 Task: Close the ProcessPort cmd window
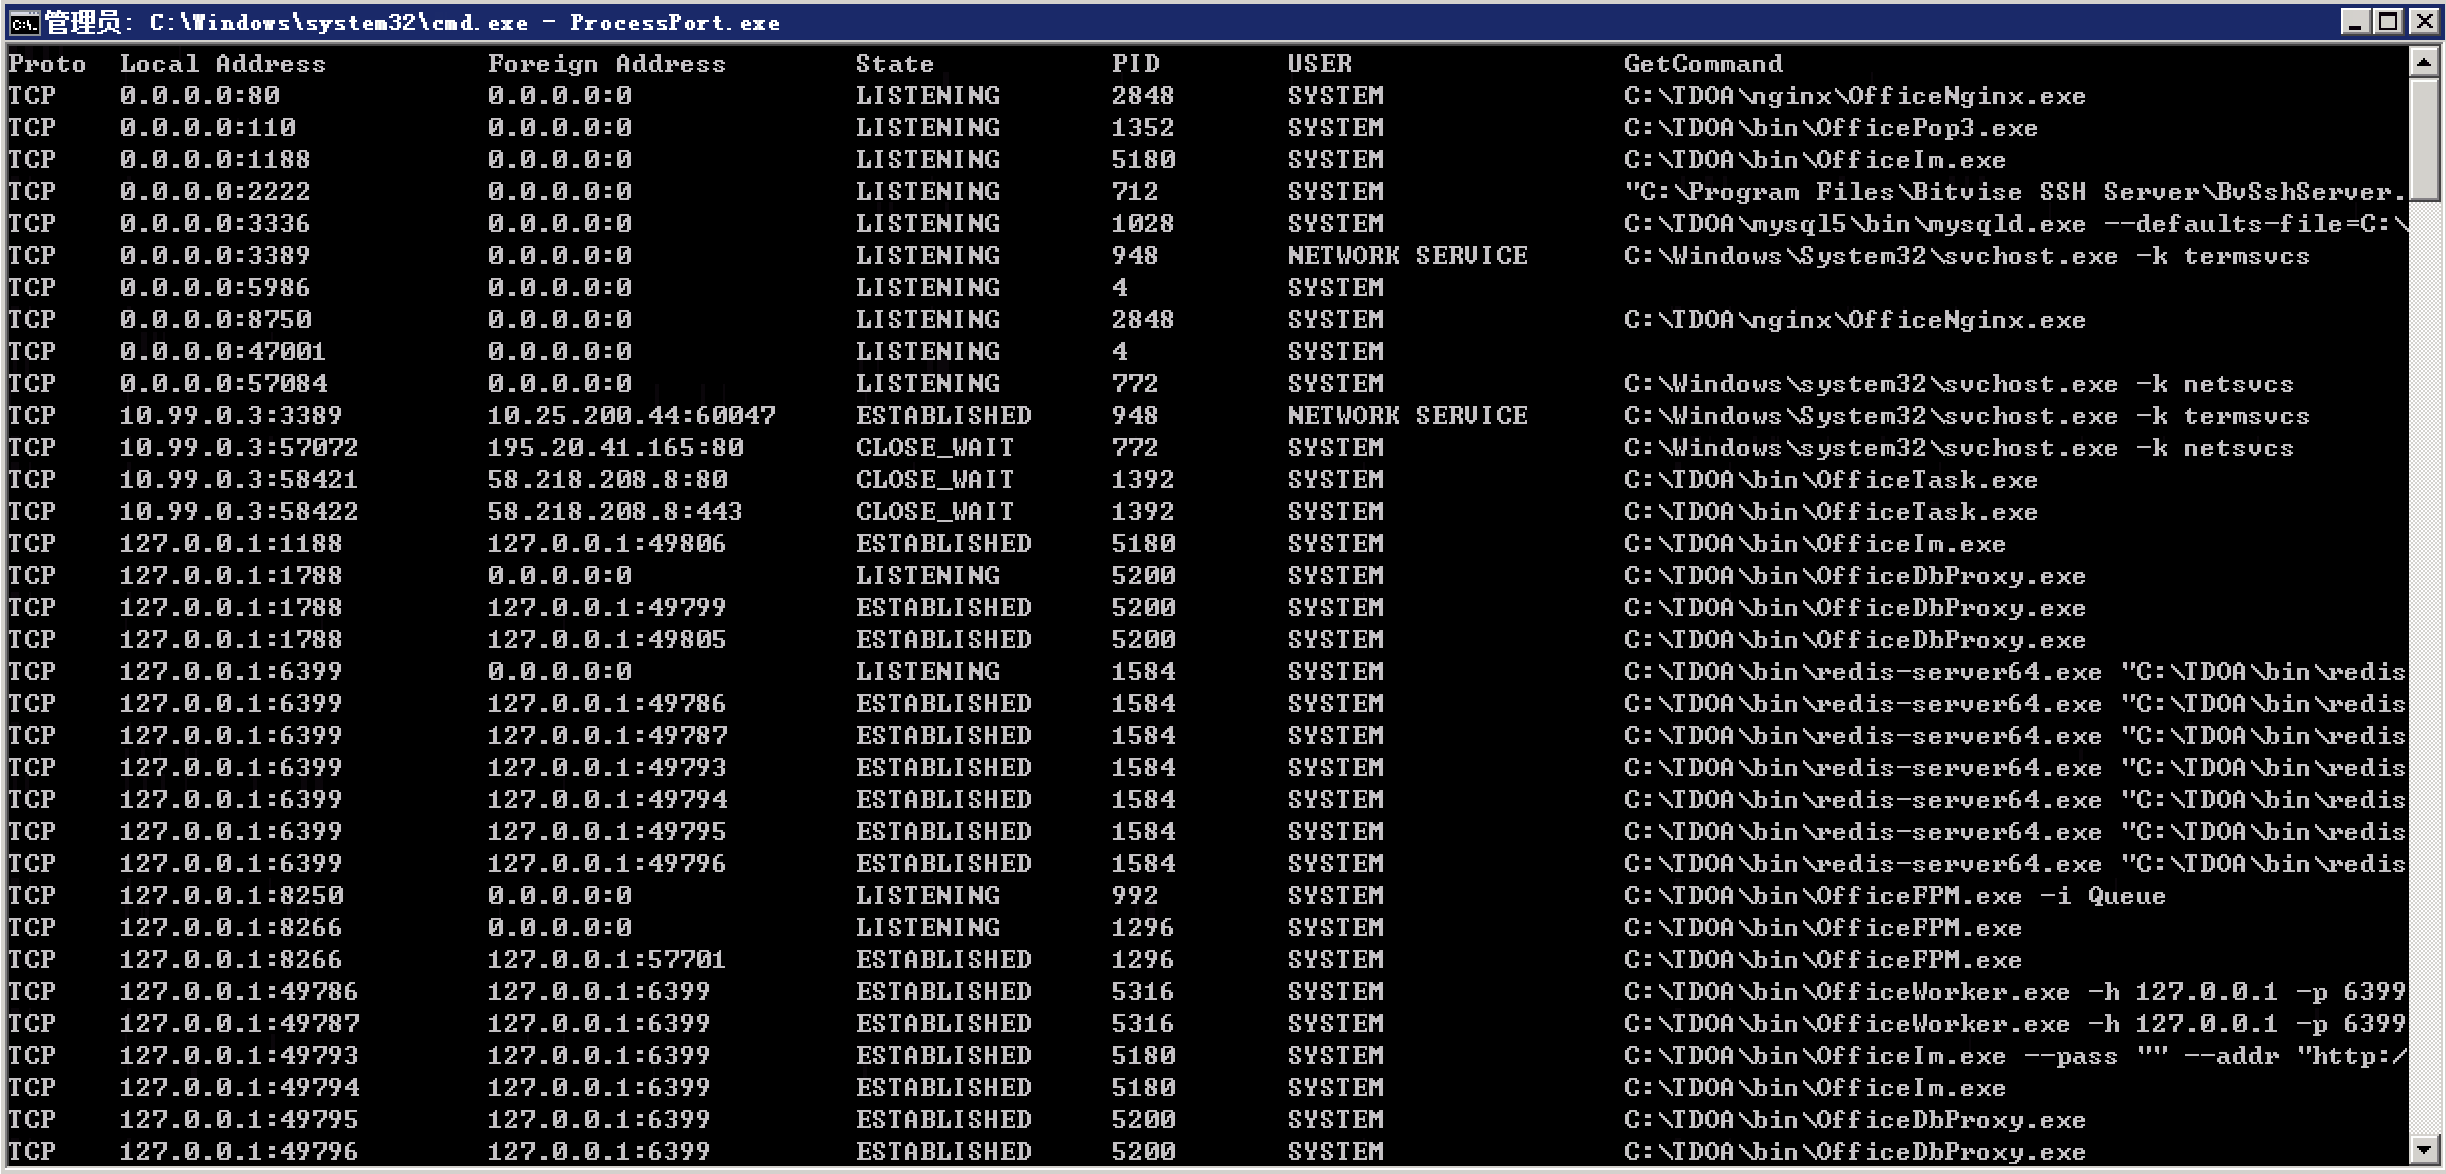click(2425, 21)
